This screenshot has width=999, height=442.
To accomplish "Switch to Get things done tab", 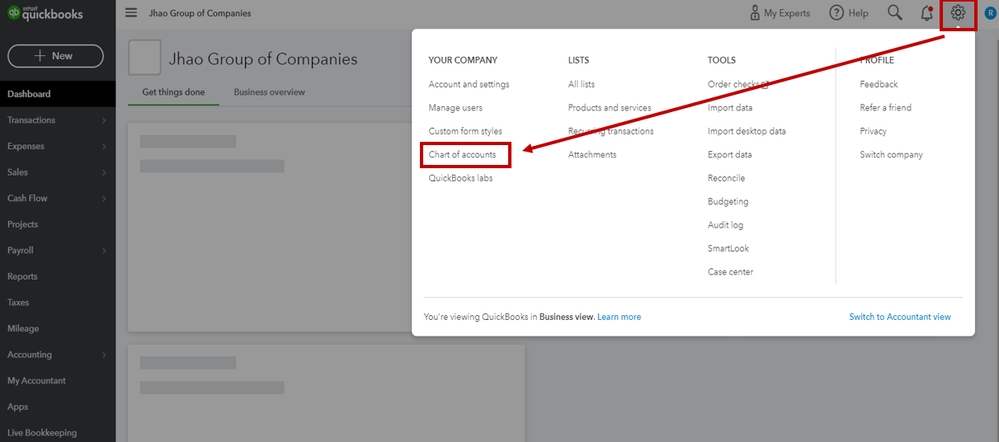I will click(173, 92).
